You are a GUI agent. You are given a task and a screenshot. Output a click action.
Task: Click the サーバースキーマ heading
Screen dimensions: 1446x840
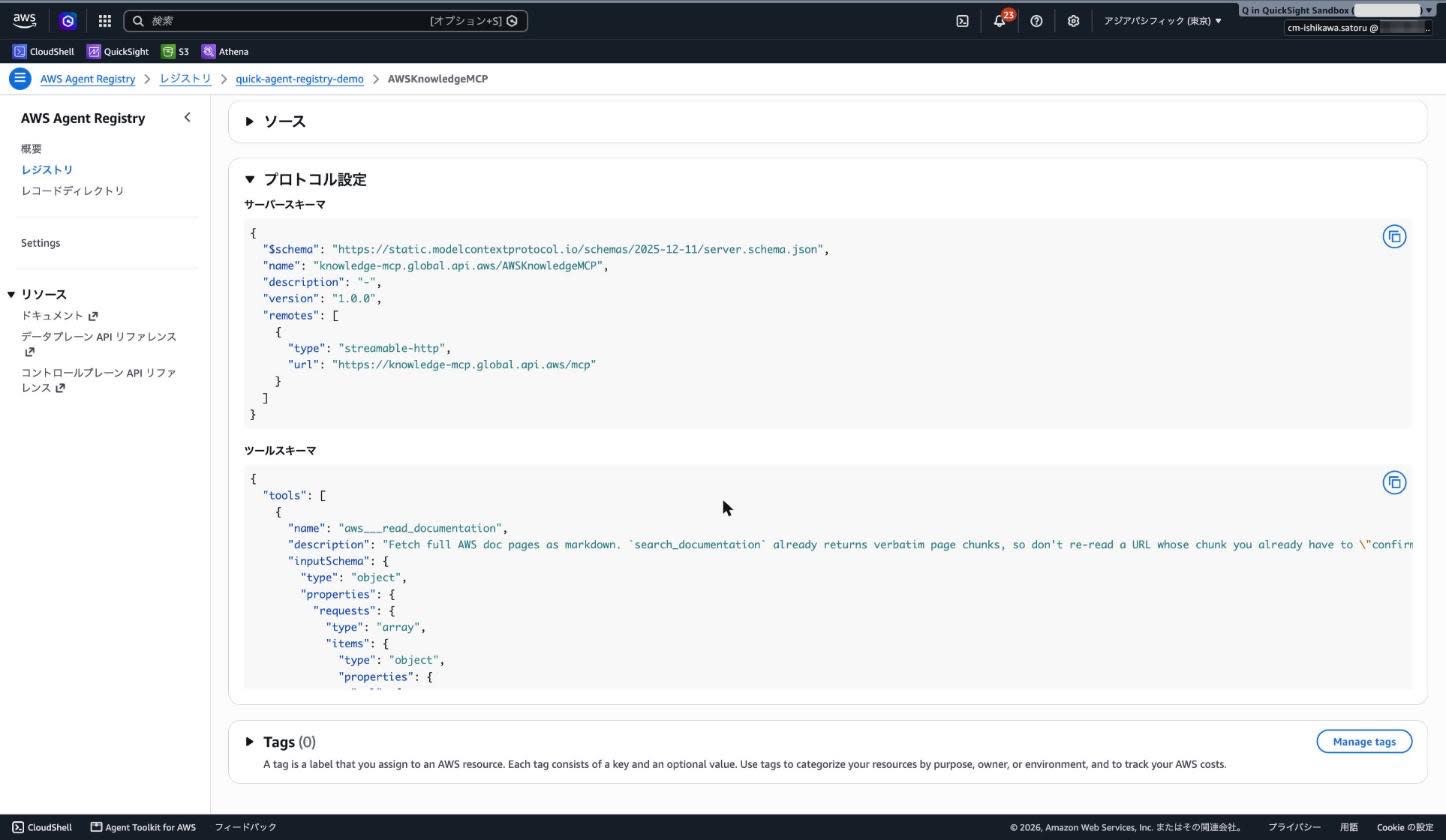tap(284, 205)
